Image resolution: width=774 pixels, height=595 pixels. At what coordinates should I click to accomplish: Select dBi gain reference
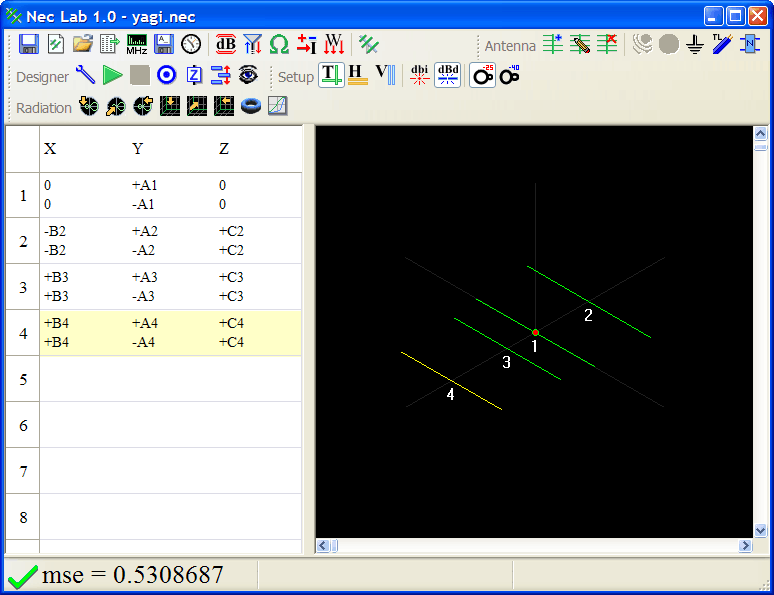[x=420, y=76]
